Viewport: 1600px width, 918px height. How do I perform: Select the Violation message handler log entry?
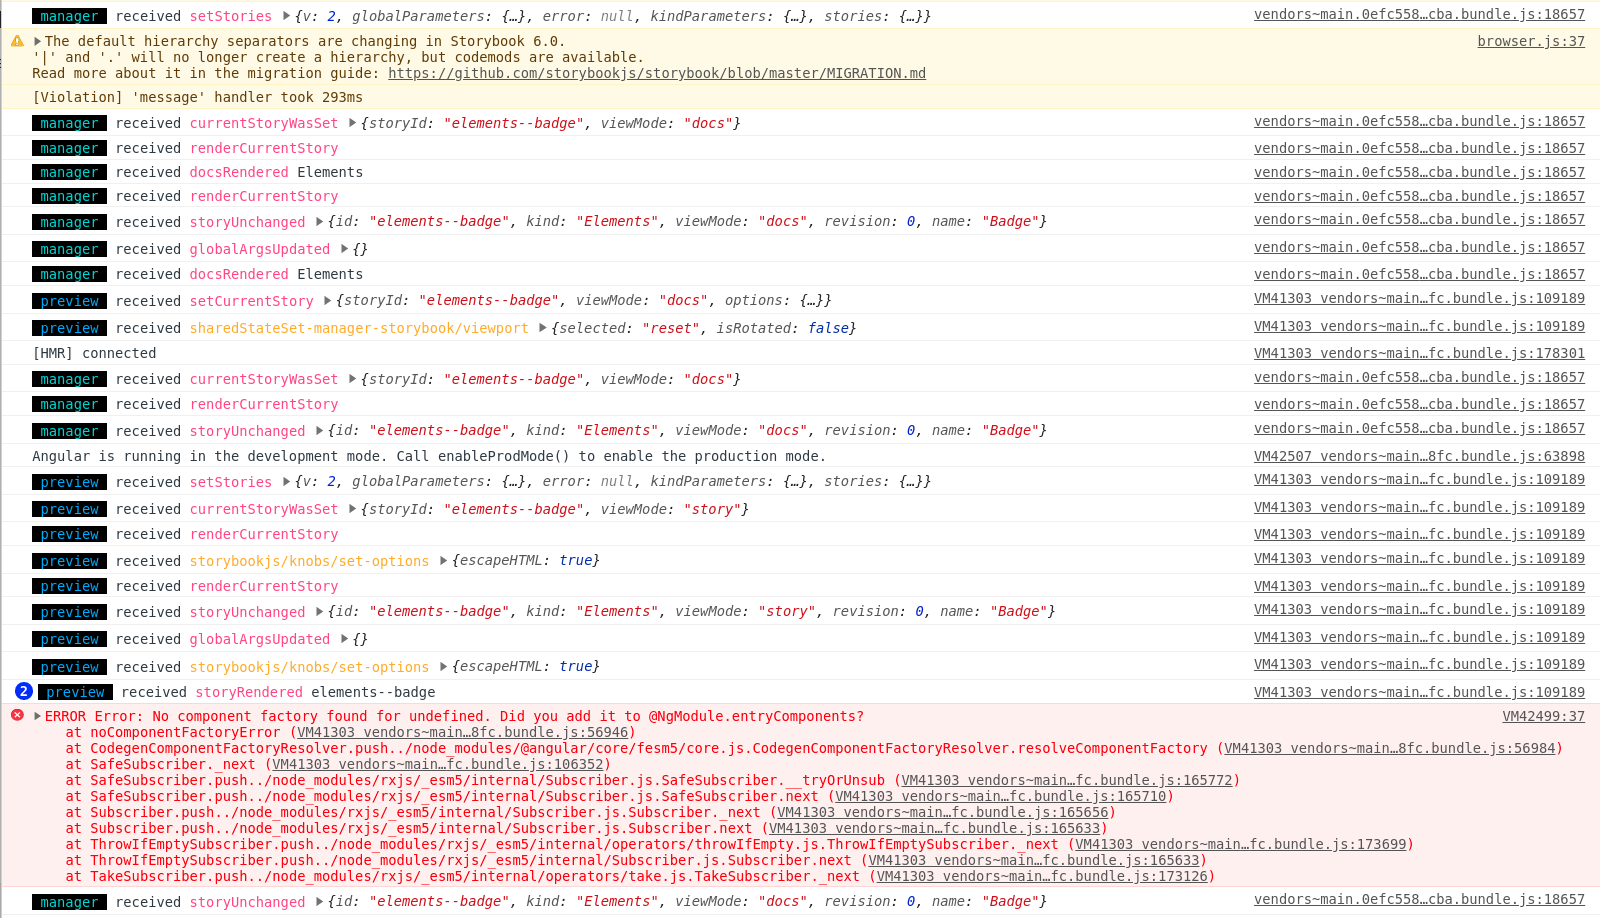point(200,97)
